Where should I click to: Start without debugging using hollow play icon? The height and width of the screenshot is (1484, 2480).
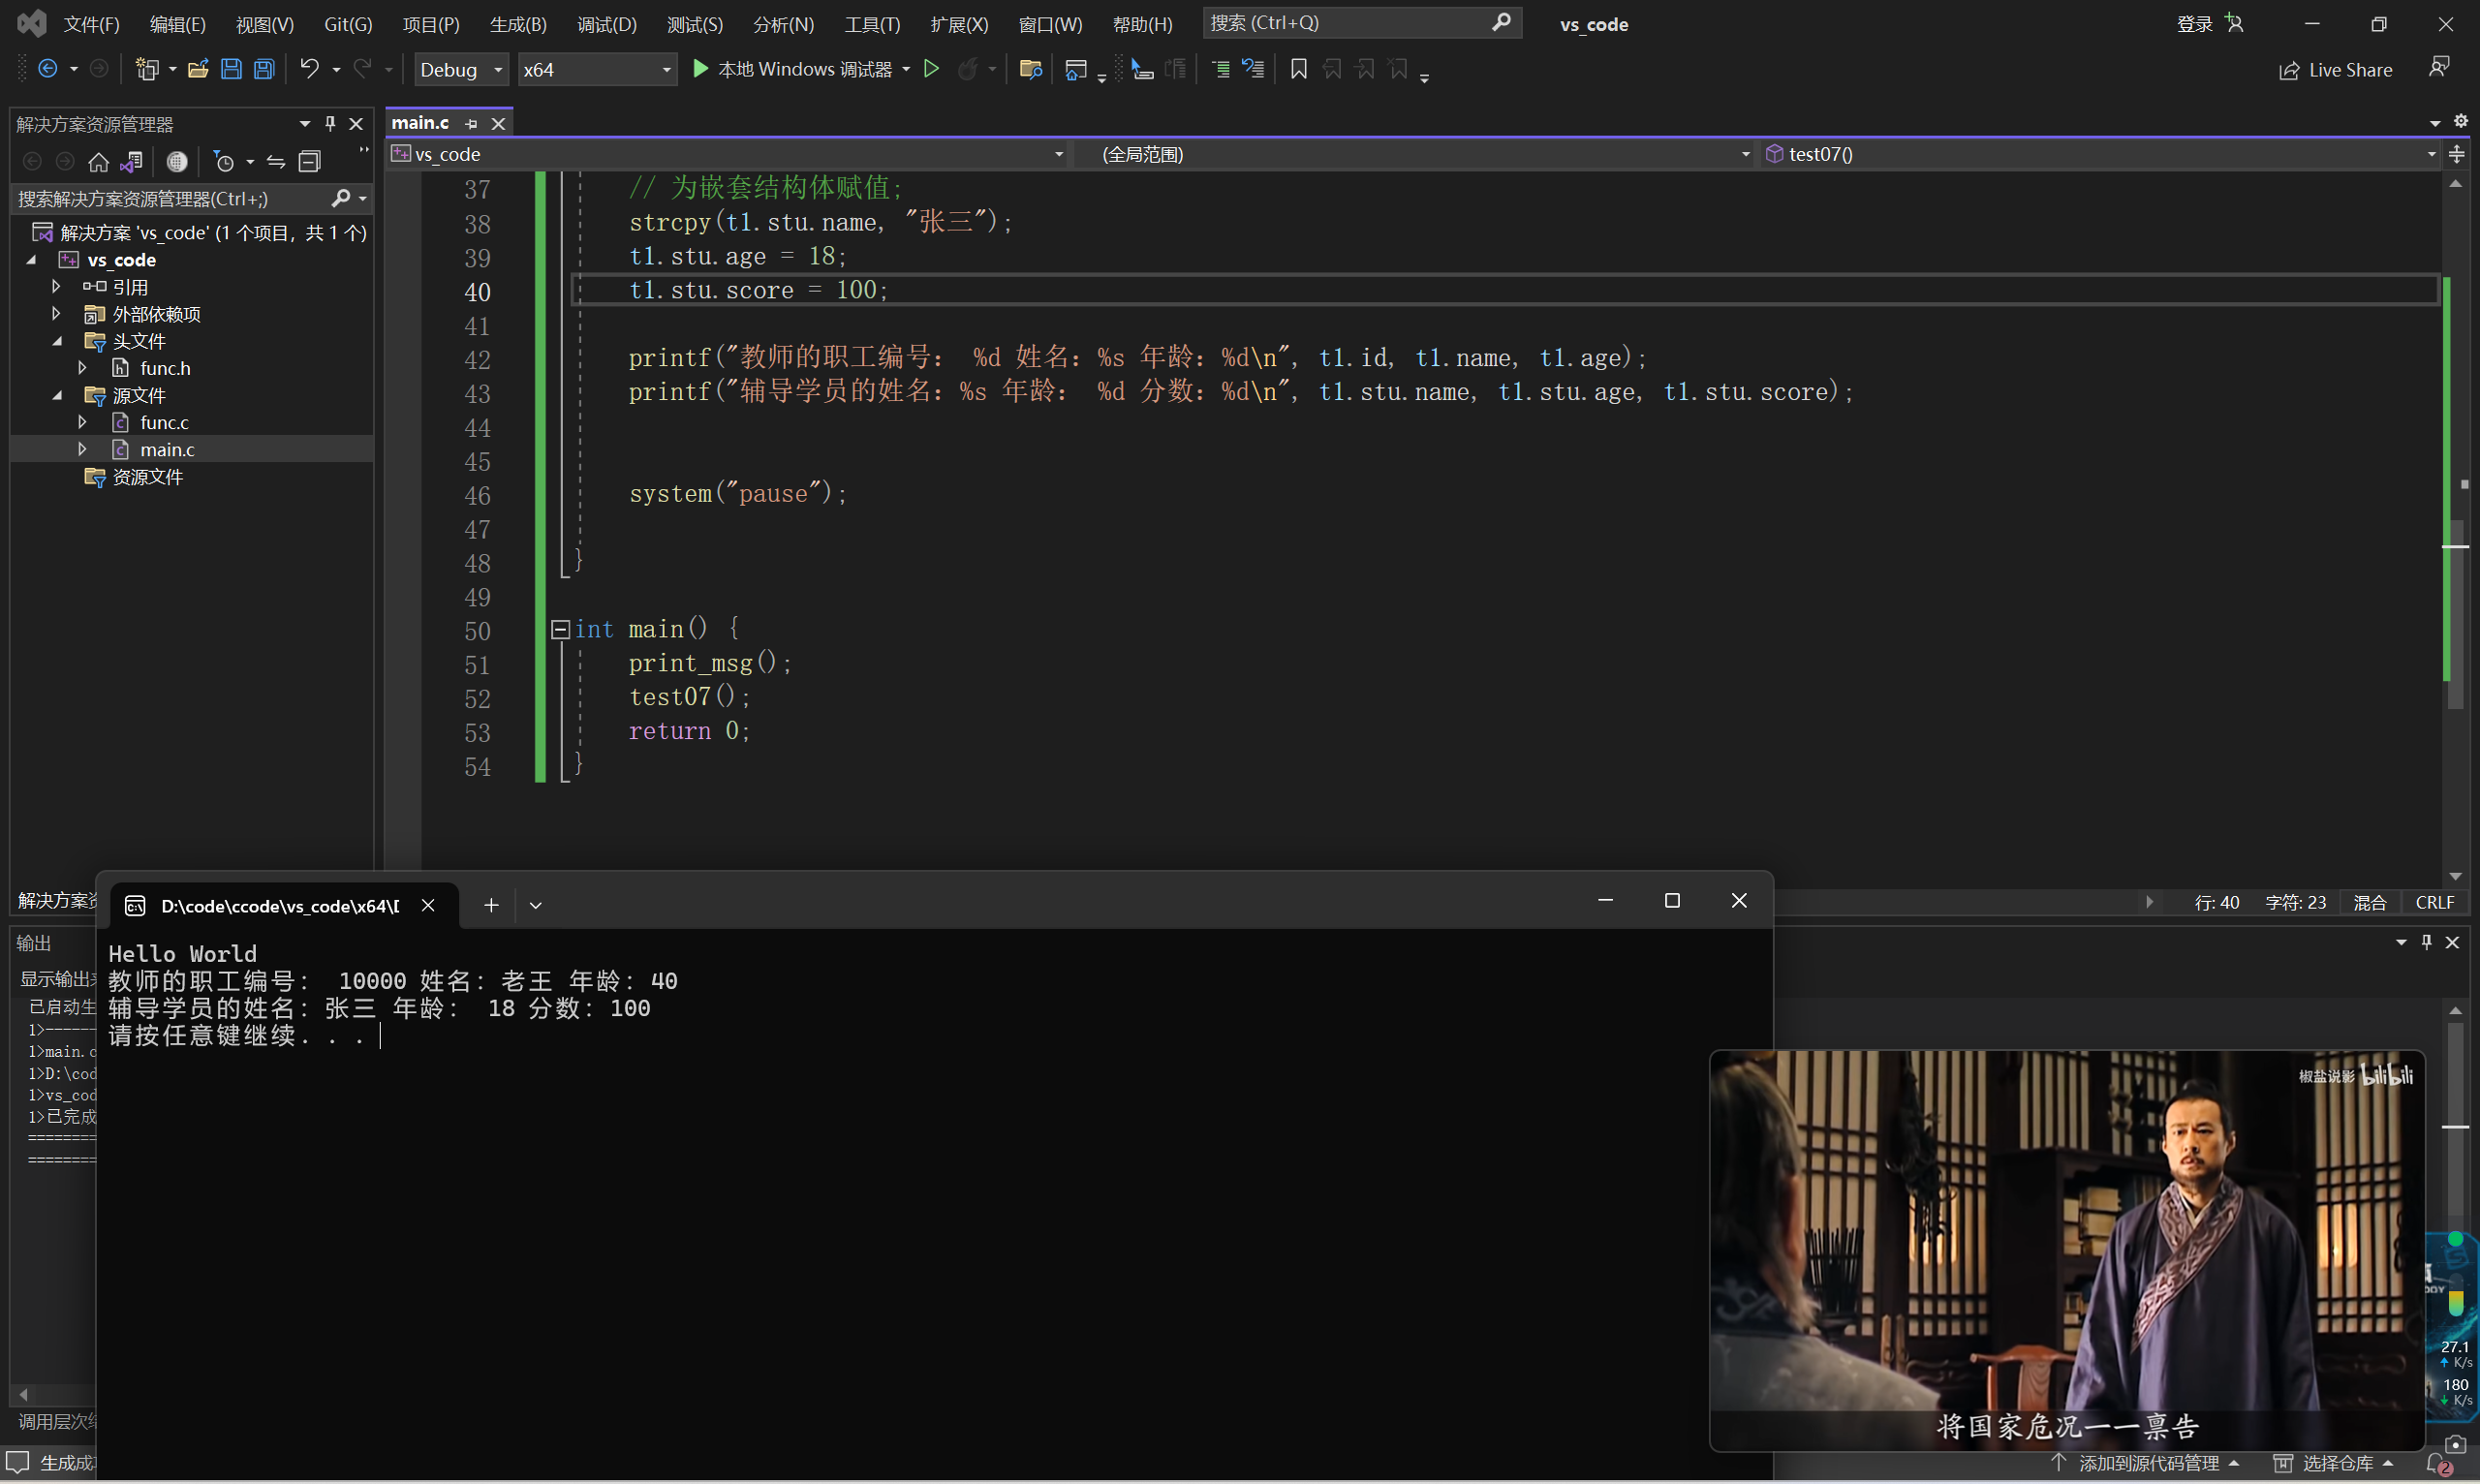(931, 69)
